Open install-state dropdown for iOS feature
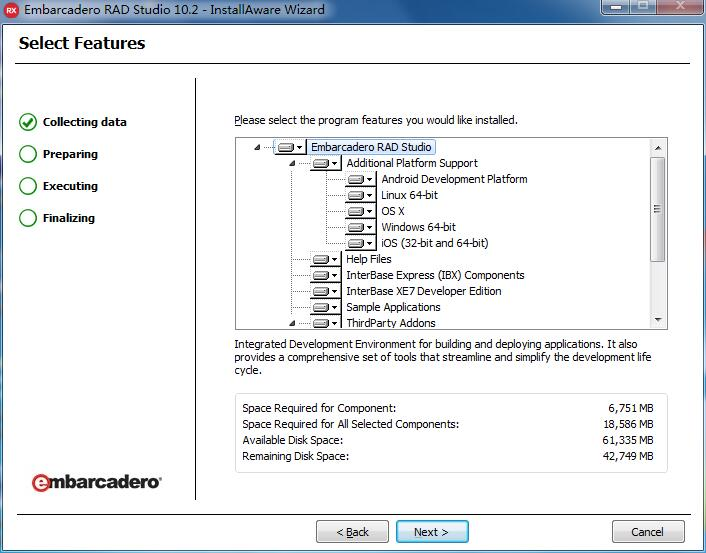 (x=361, y=243)
